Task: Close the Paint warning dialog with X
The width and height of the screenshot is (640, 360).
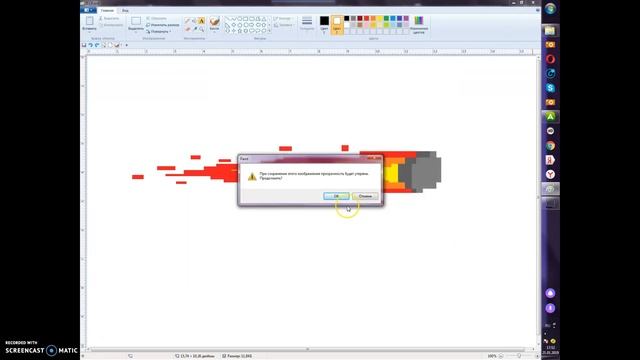Action: [374, 158]
